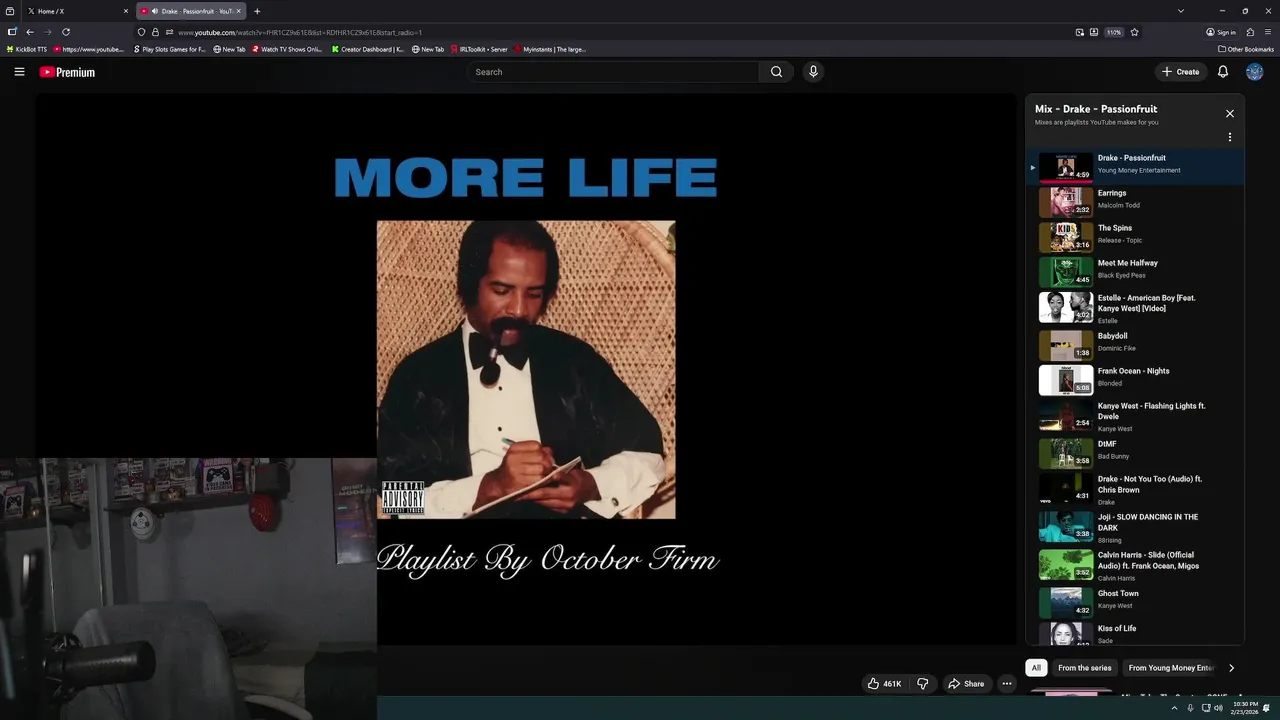Open Myinstants bookmark
The image size is (1280, 720).
coord(550,49)
